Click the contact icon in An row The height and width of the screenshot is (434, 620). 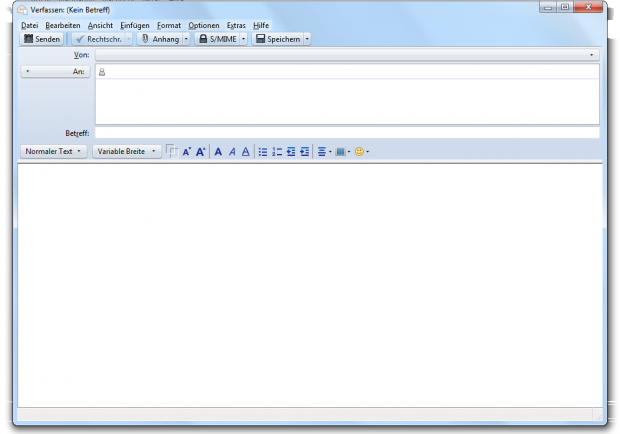click(102, 72)
